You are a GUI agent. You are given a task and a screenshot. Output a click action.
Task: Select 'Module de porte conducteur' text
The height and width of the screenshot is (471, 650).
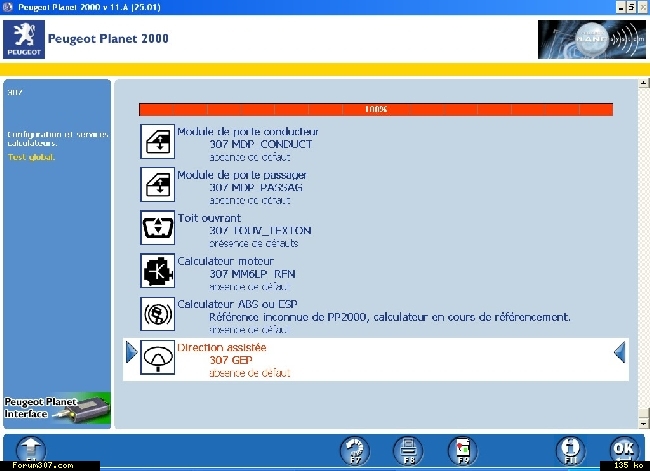[x=248, y=131]
